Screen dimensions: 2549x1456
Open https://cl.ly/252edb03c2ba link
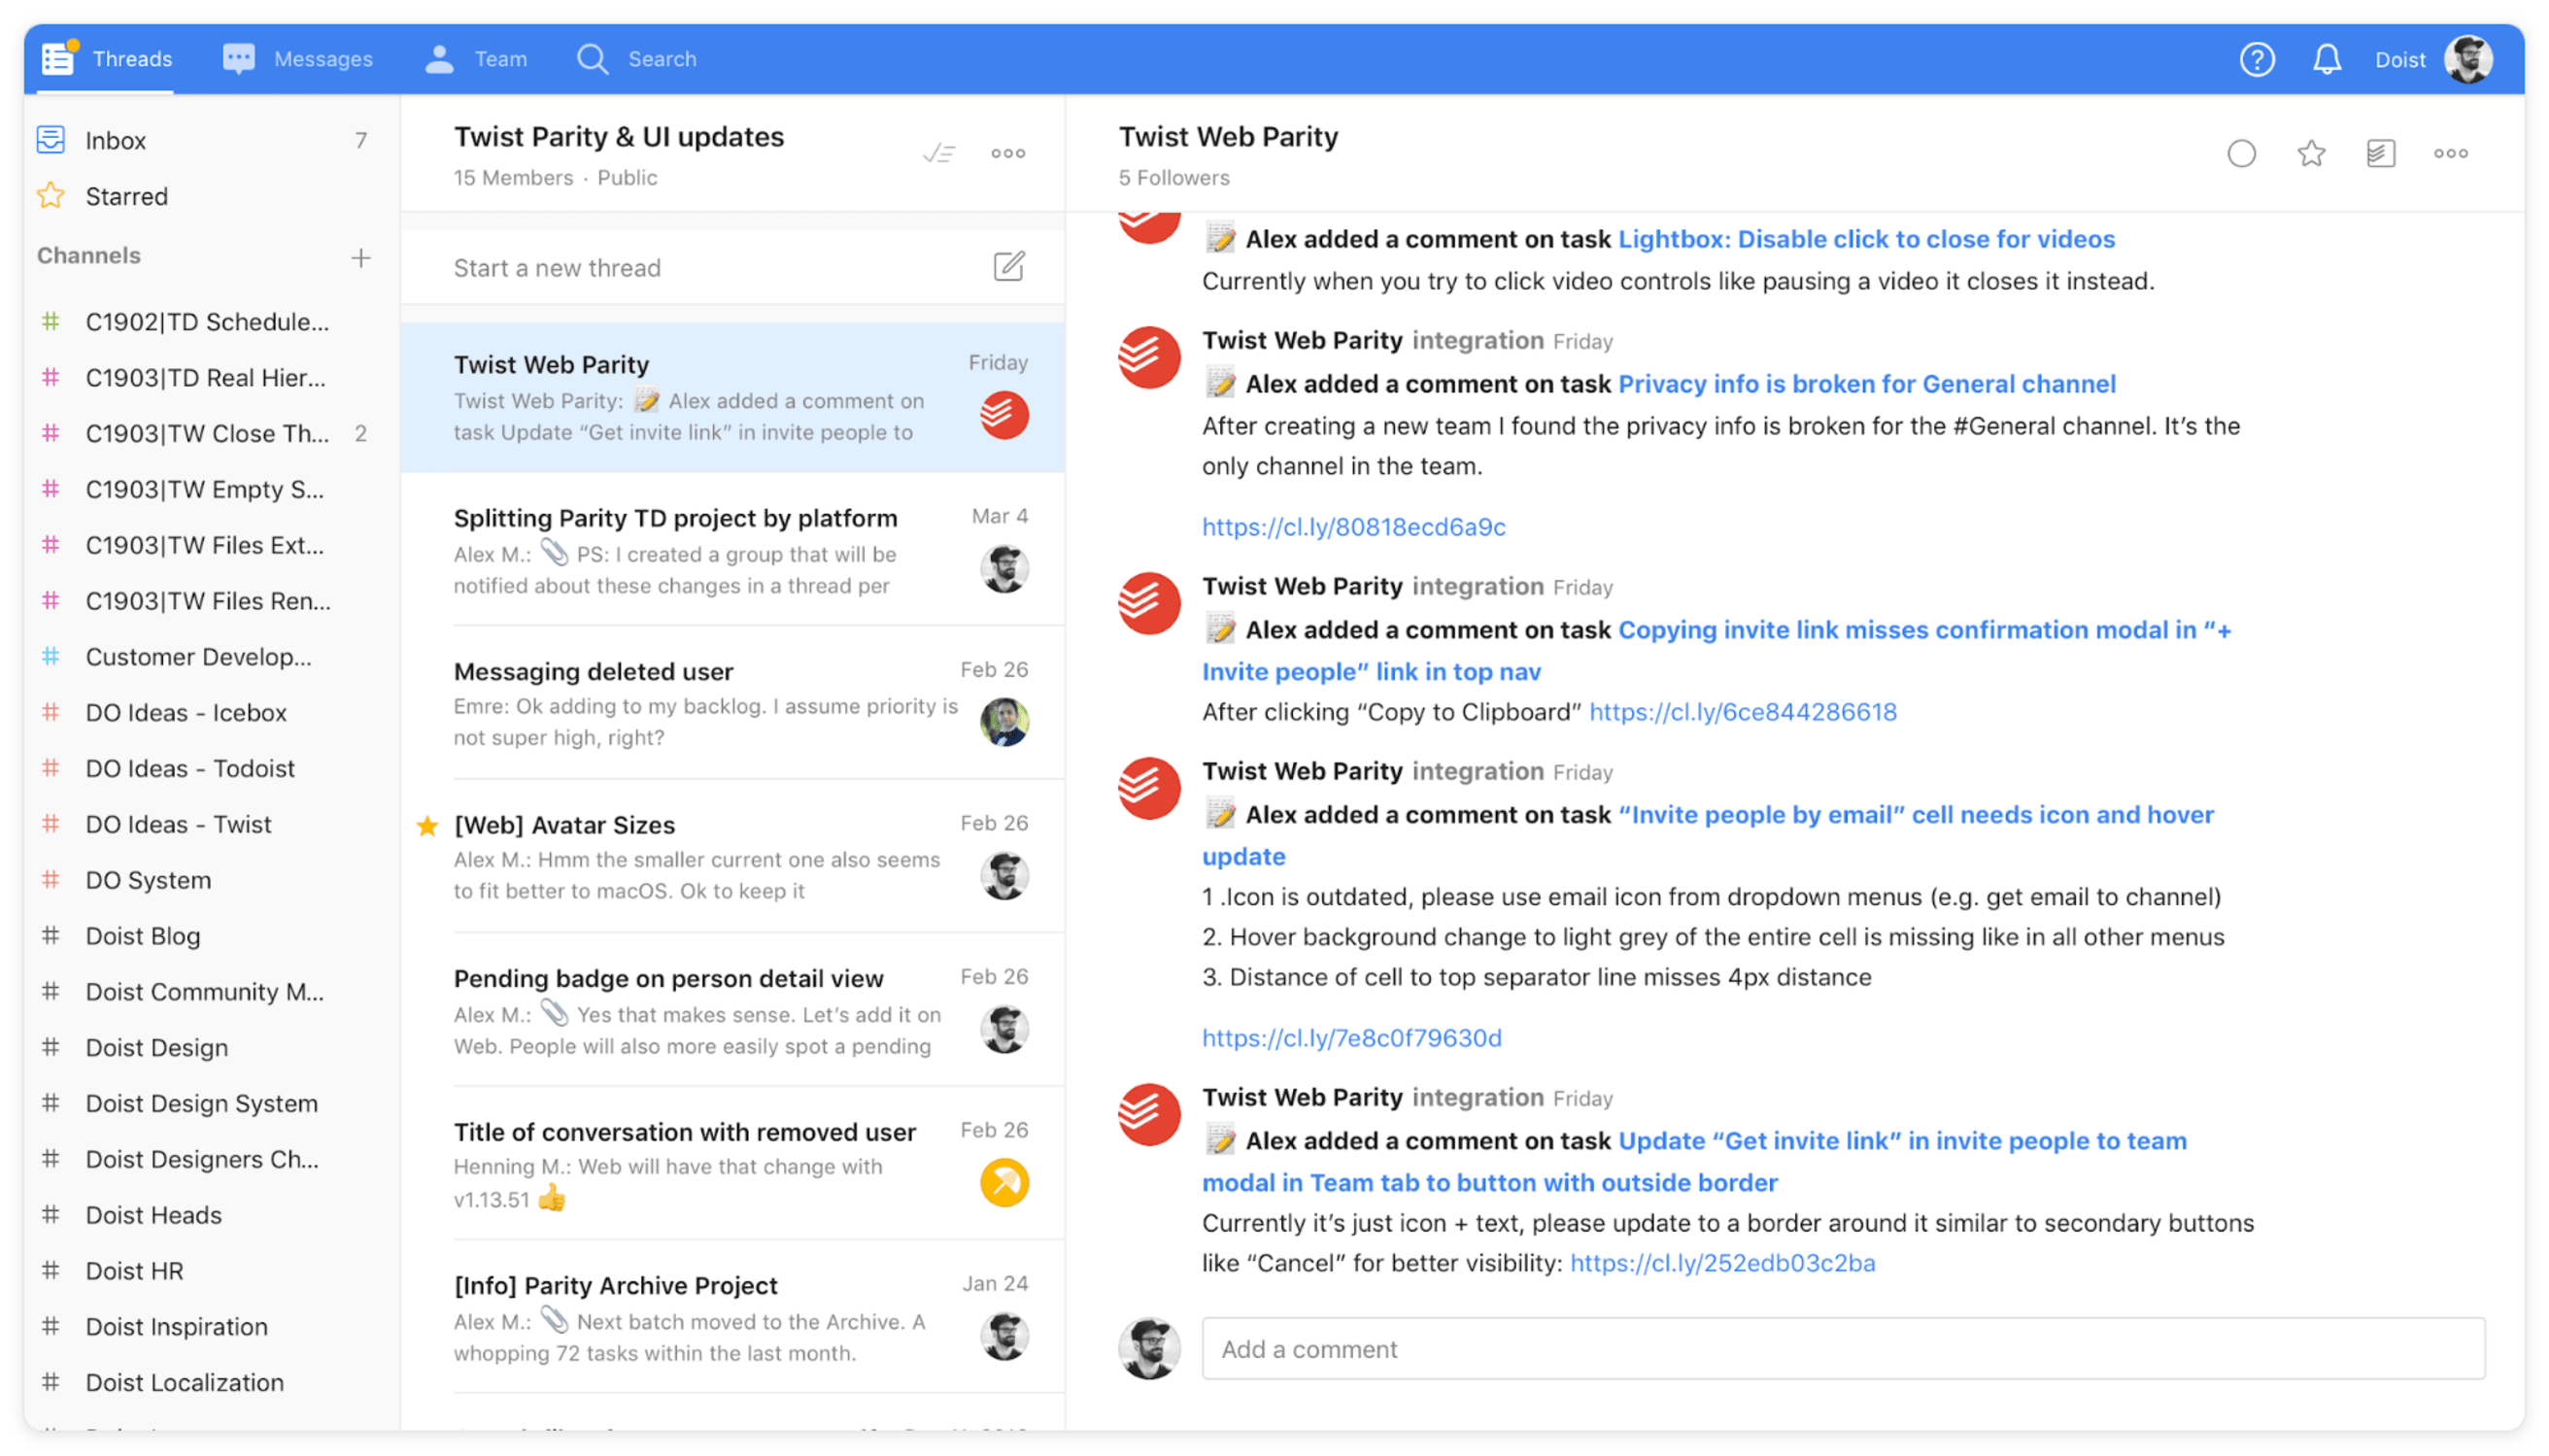(1722, 1263)
